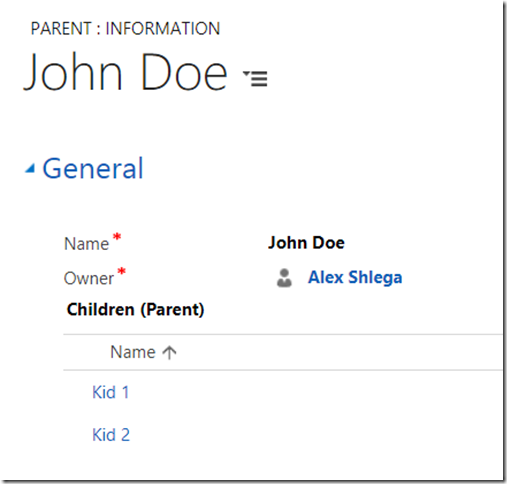Click the Owner field label
This screenshot has width=507, height=484.
89,278
